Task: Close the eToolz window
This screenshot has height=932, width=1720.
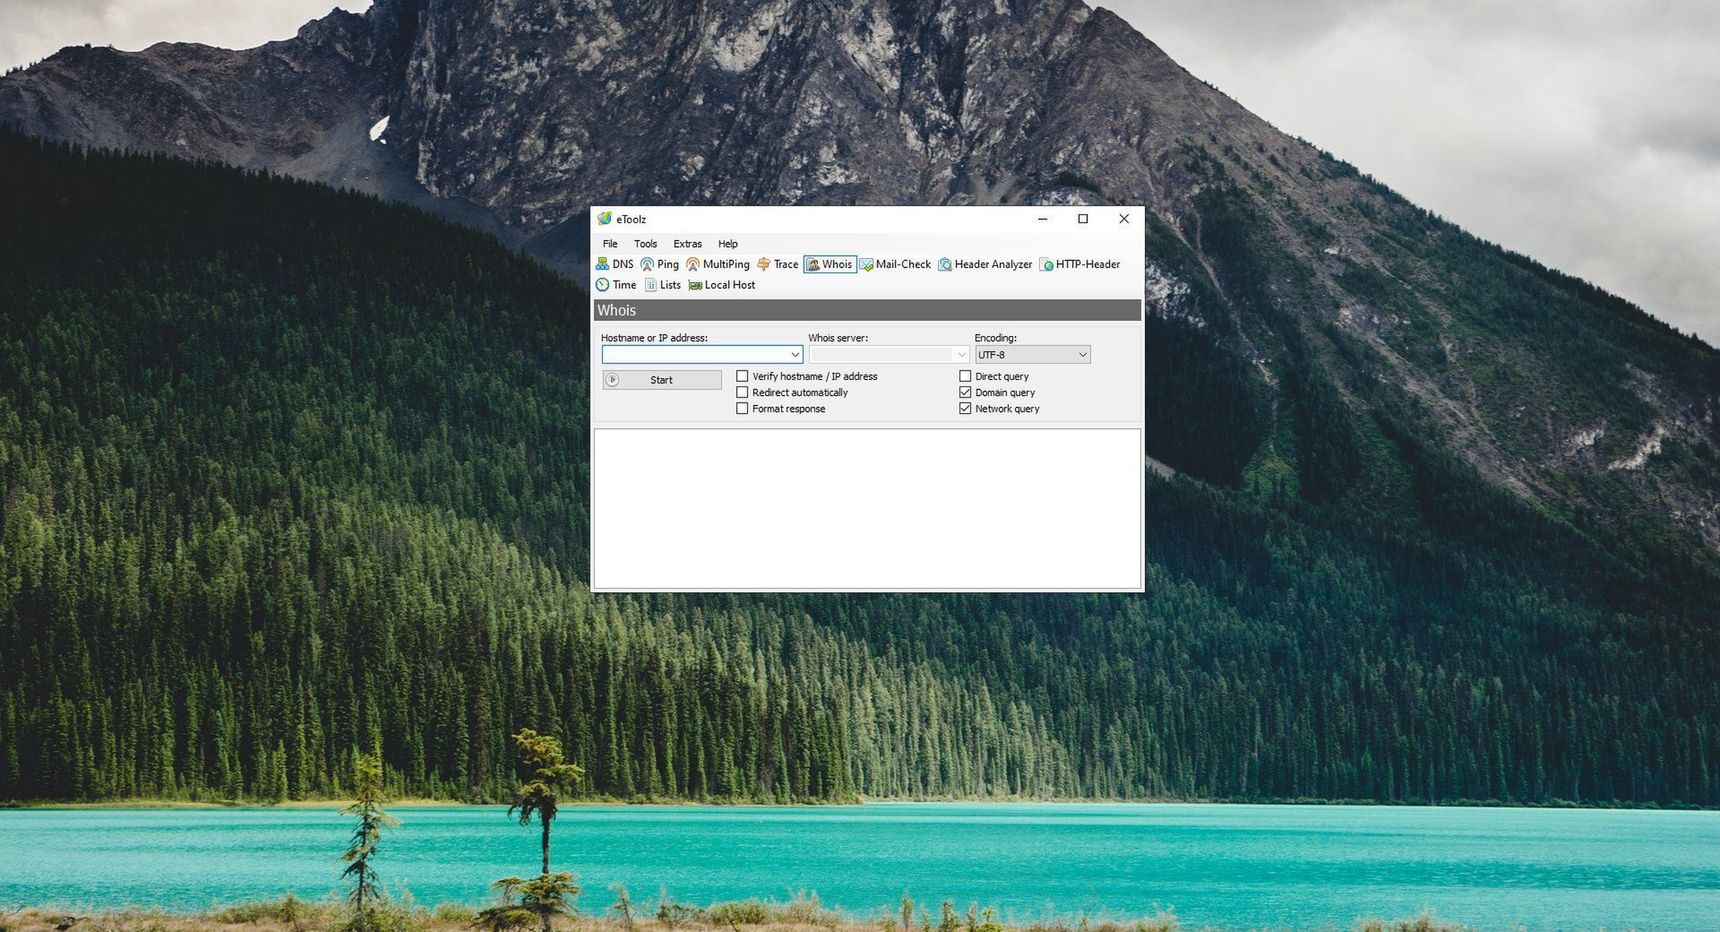Action: pos(1124,219)
